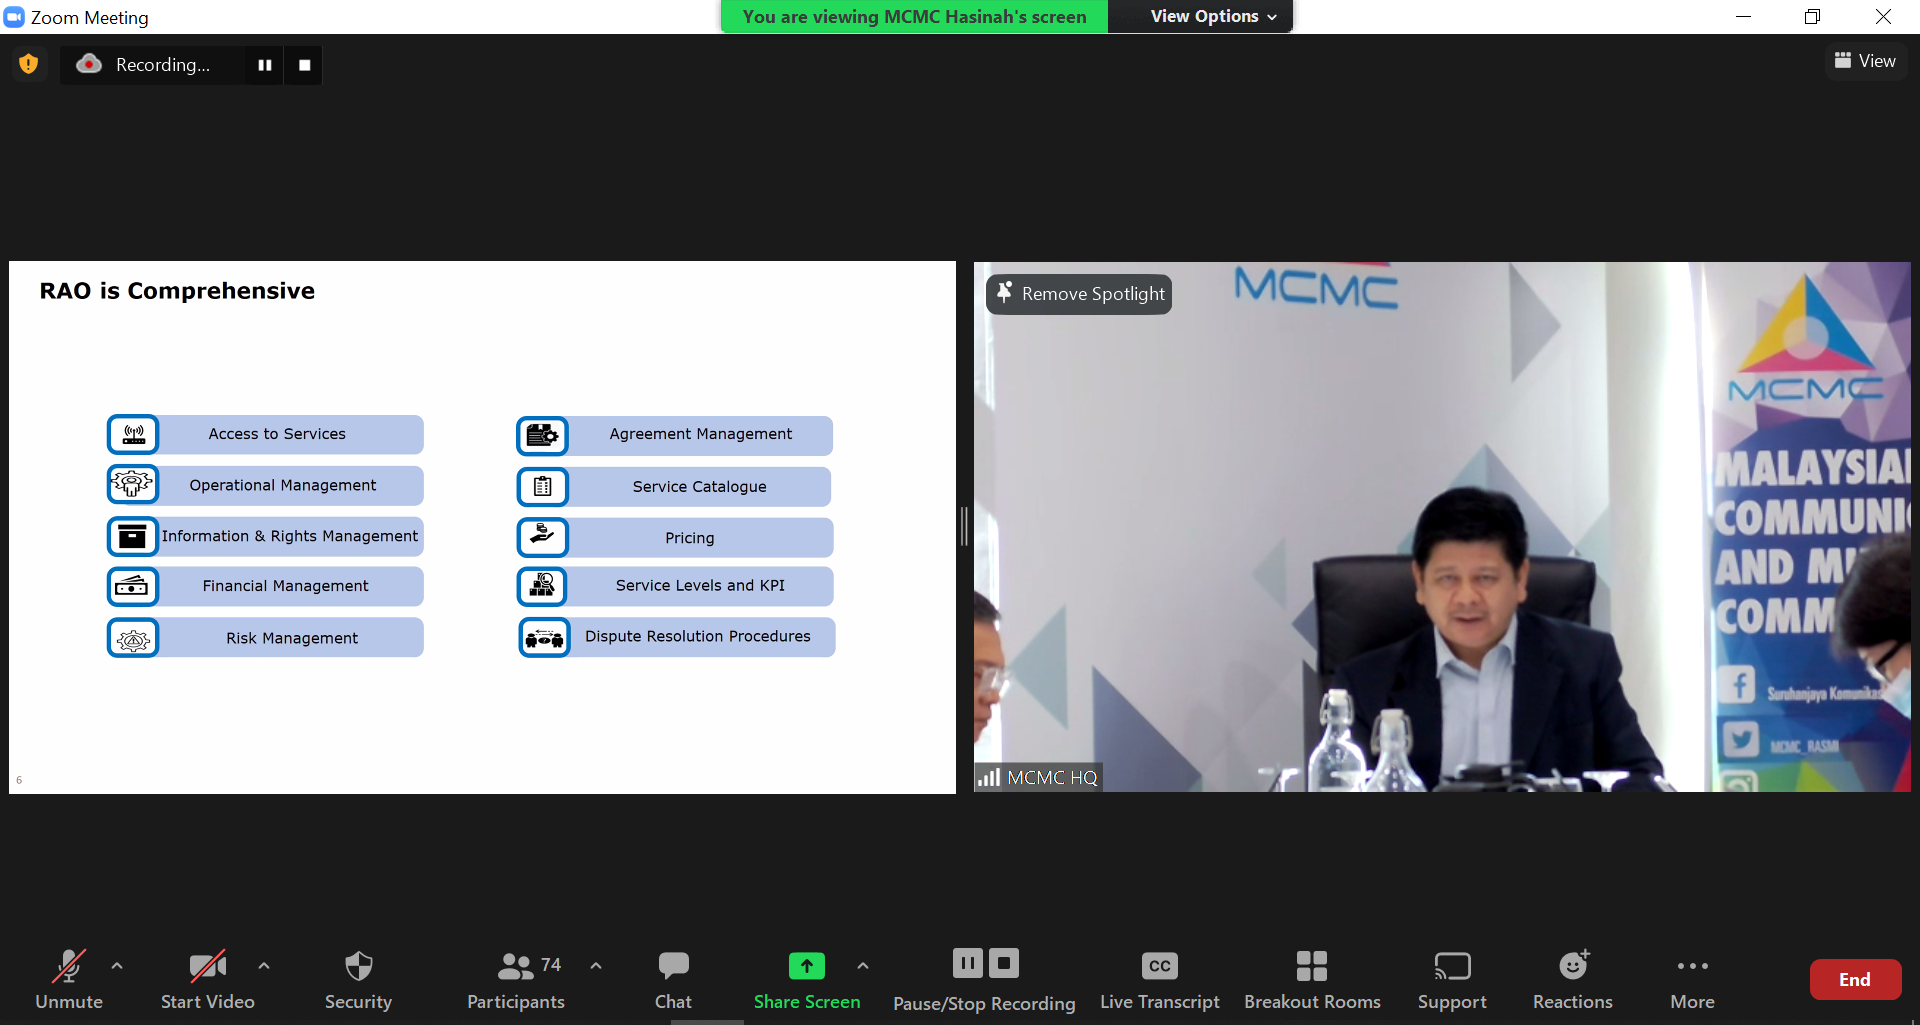Open the View Options dropdown
The width and height of the screenshot is (1920, 1025).
[1212, 17]
